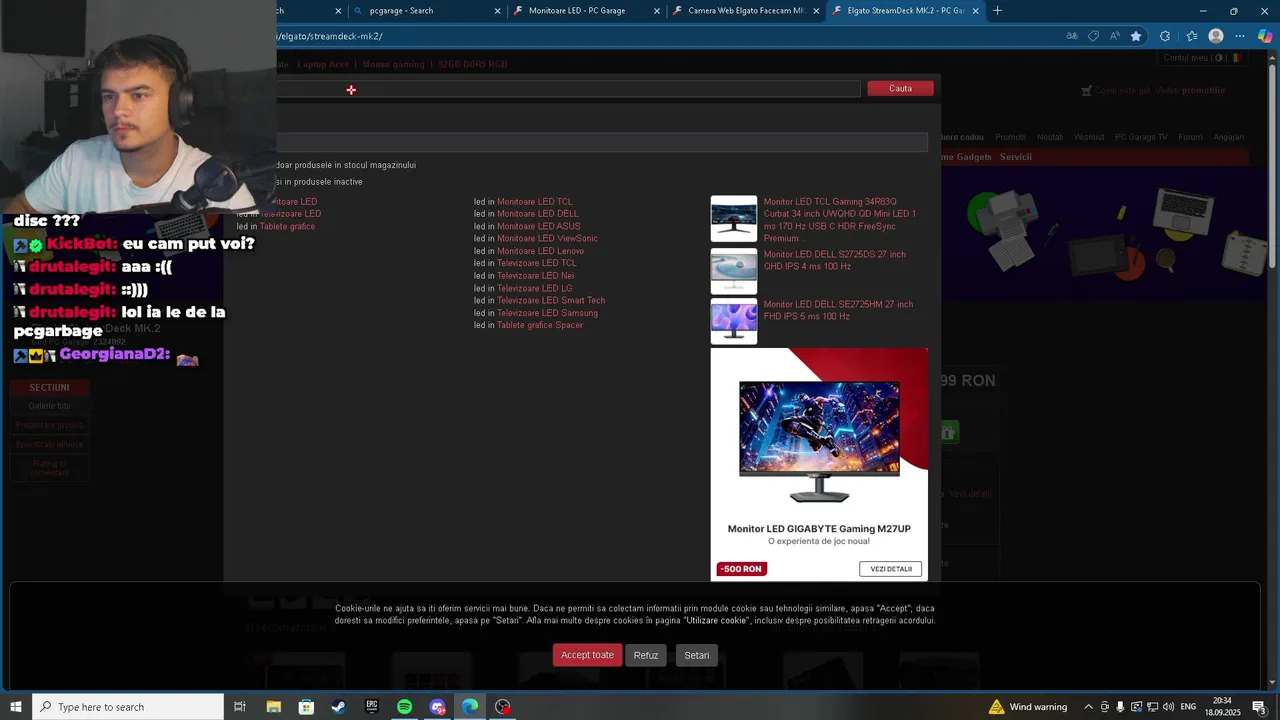Open the Monitoare LED DELL suggestion
This screenshot has width=1280, height=720.
[x=538, y=214]
